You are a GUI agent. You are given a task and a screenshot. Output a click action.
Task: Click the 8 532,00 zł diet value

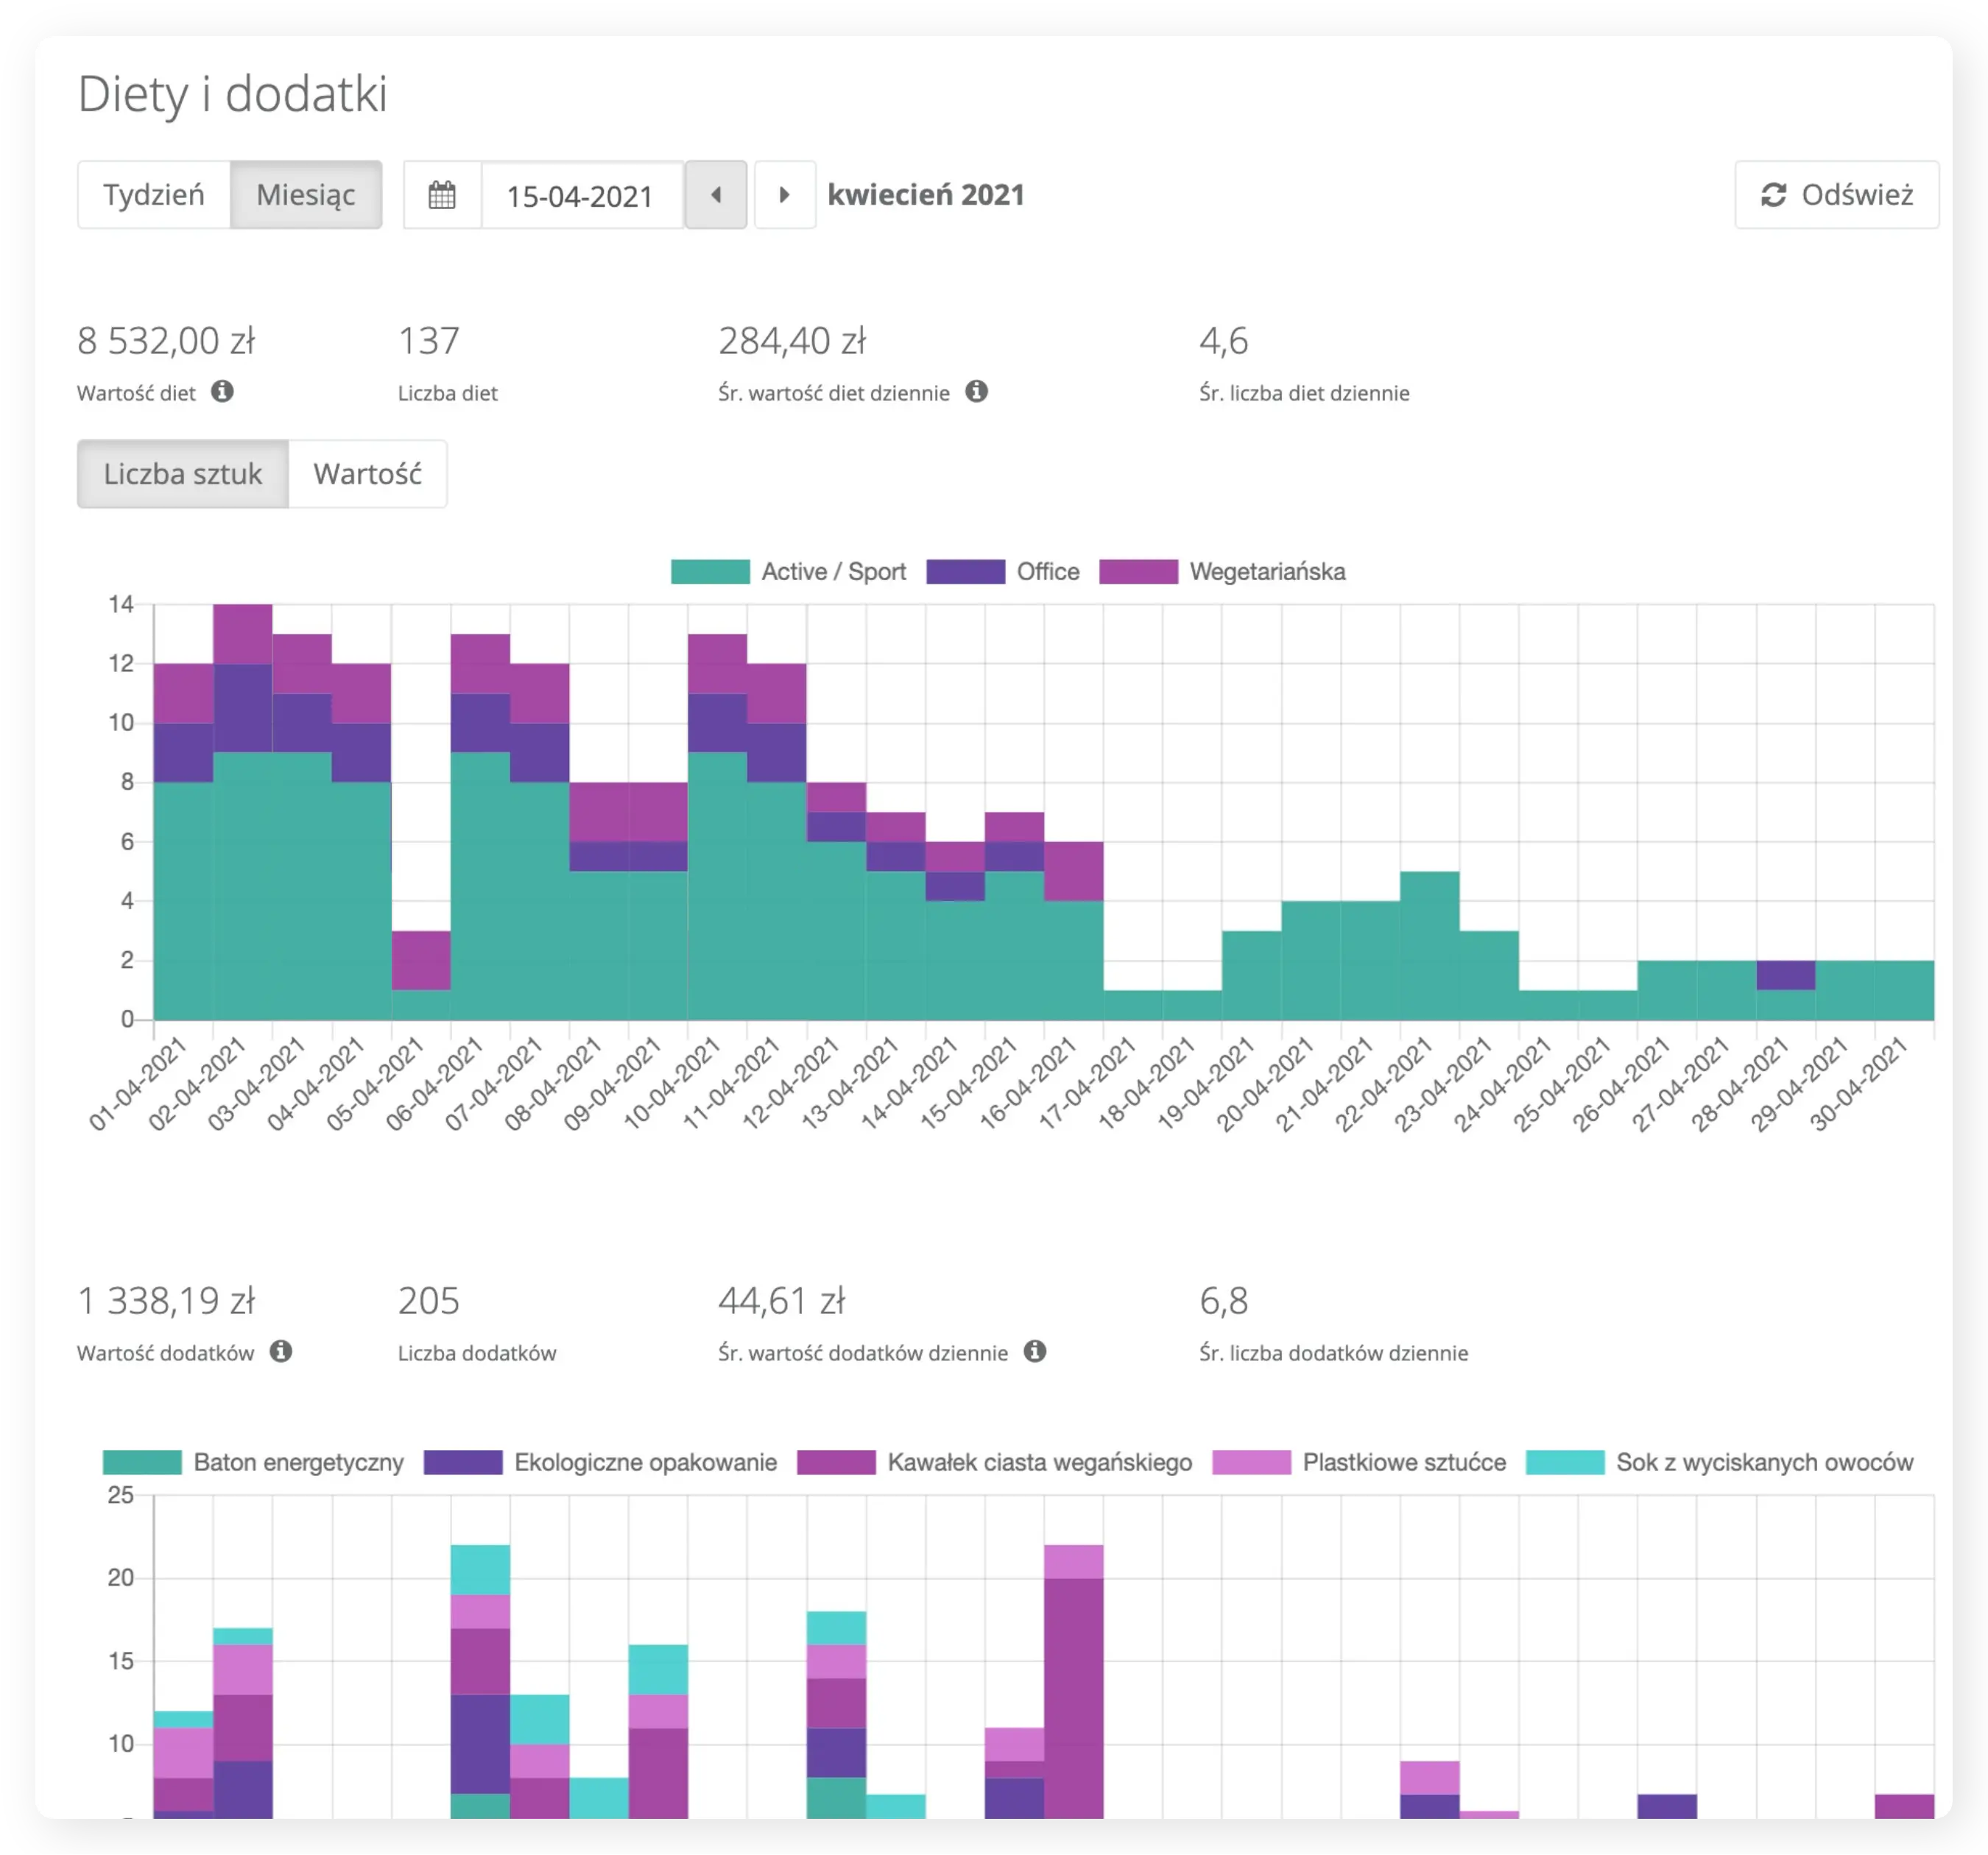click(x=166, y=341)
